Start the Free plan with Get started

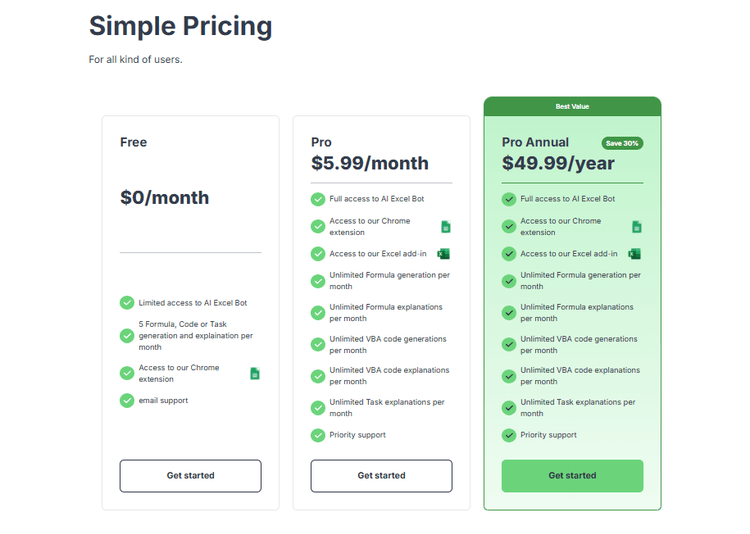(x=190, y=476)
